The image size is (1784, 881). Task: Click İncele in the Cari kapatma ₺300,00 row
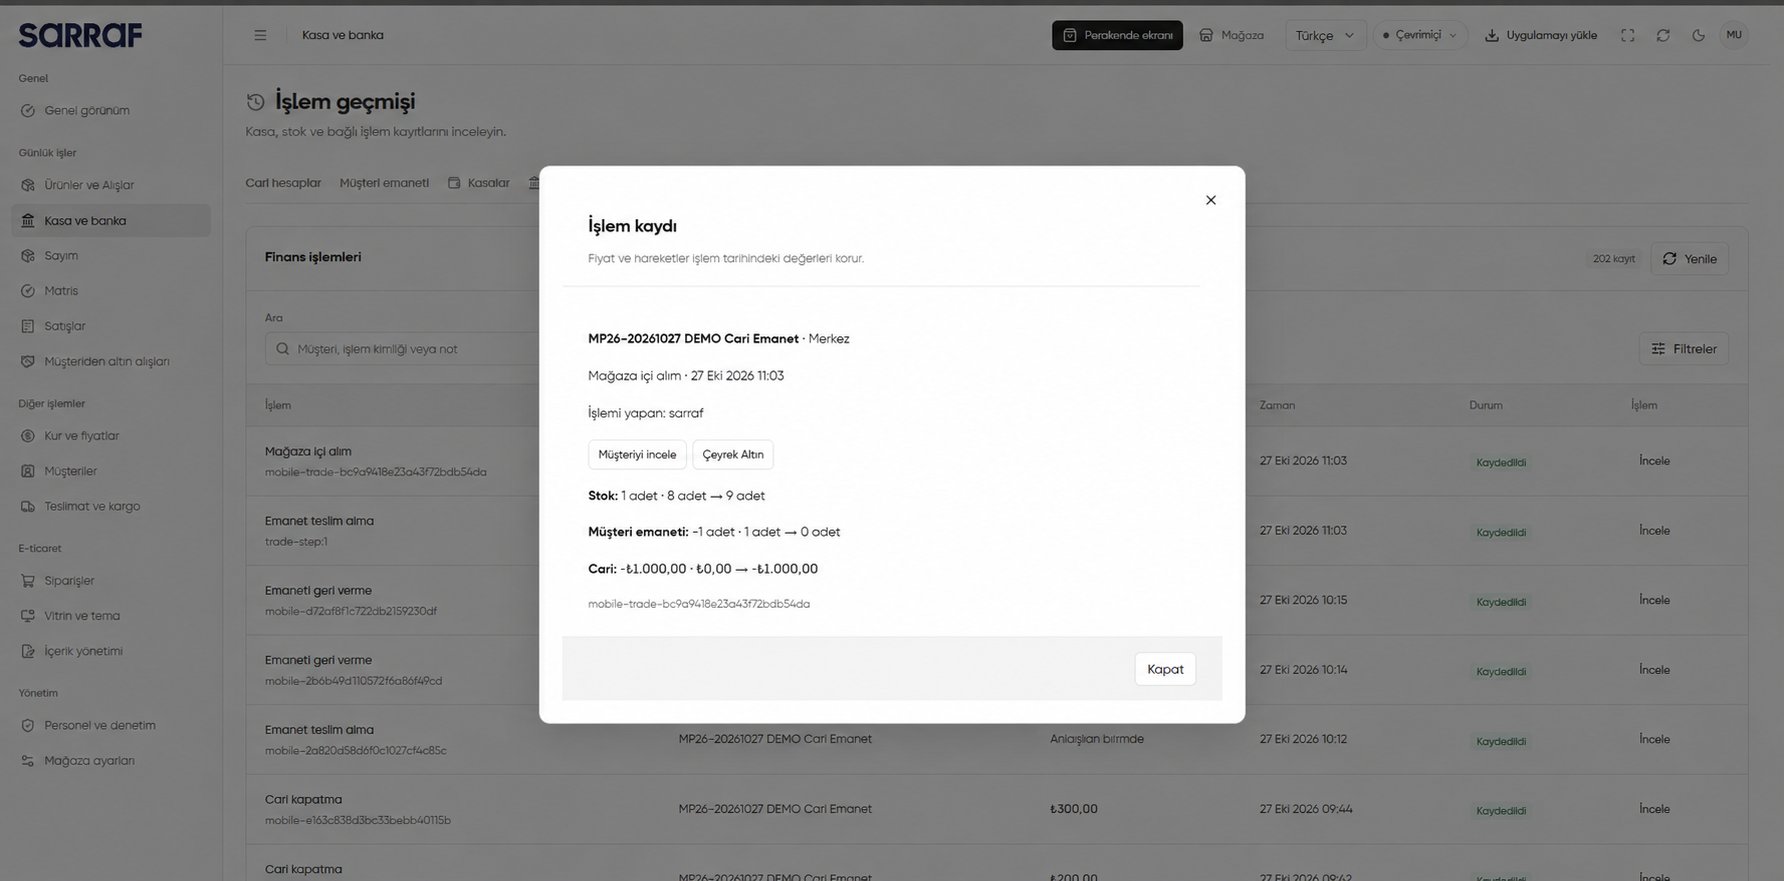tap(1654, 809)
